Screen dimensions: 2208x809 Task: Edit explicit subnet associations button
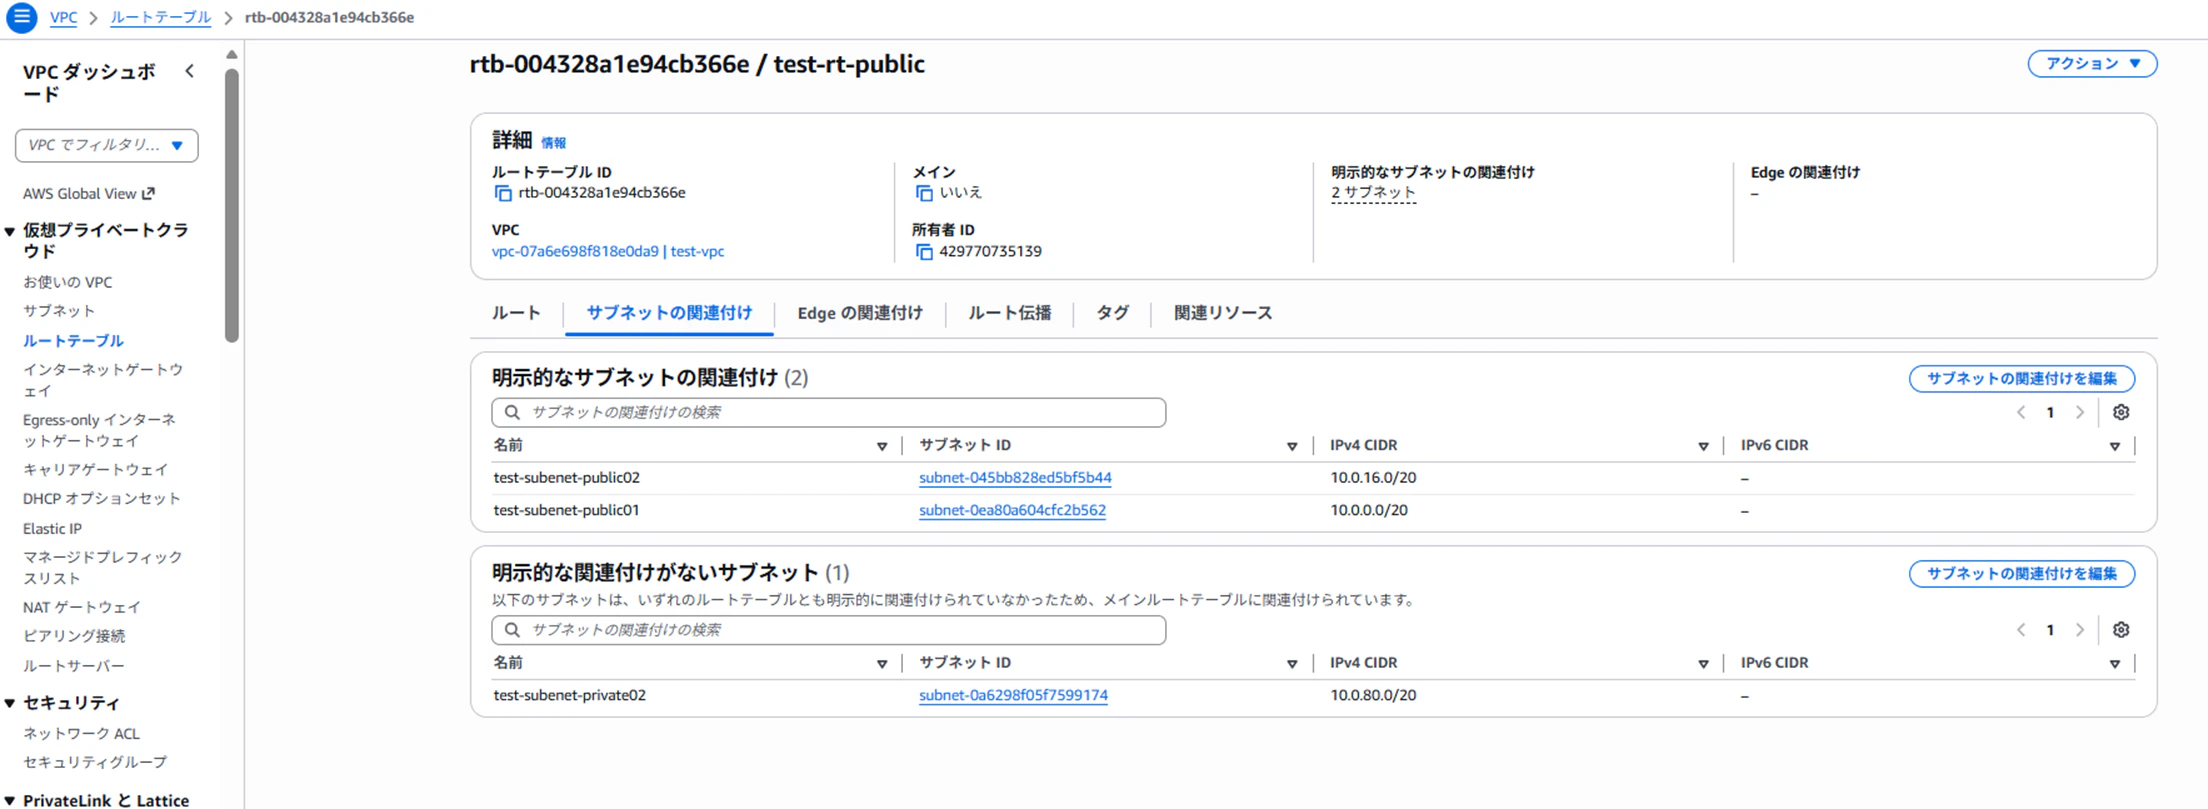pos(2022,379)
